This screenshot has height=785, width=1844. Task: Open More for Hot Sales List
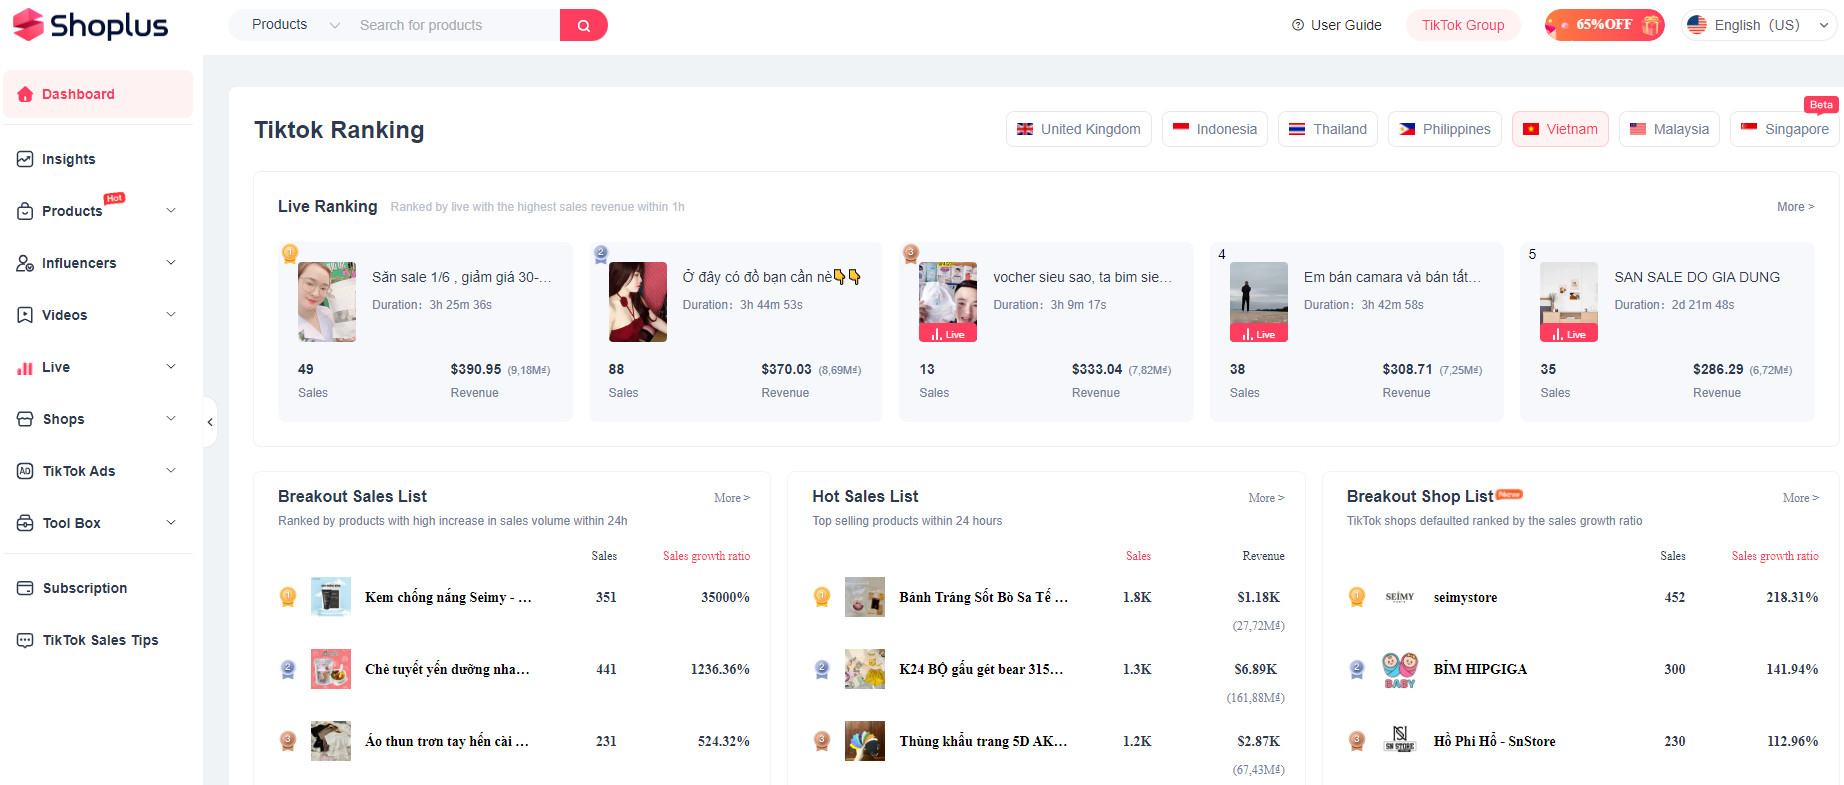pyautogui.click(x=1266, y=498)
